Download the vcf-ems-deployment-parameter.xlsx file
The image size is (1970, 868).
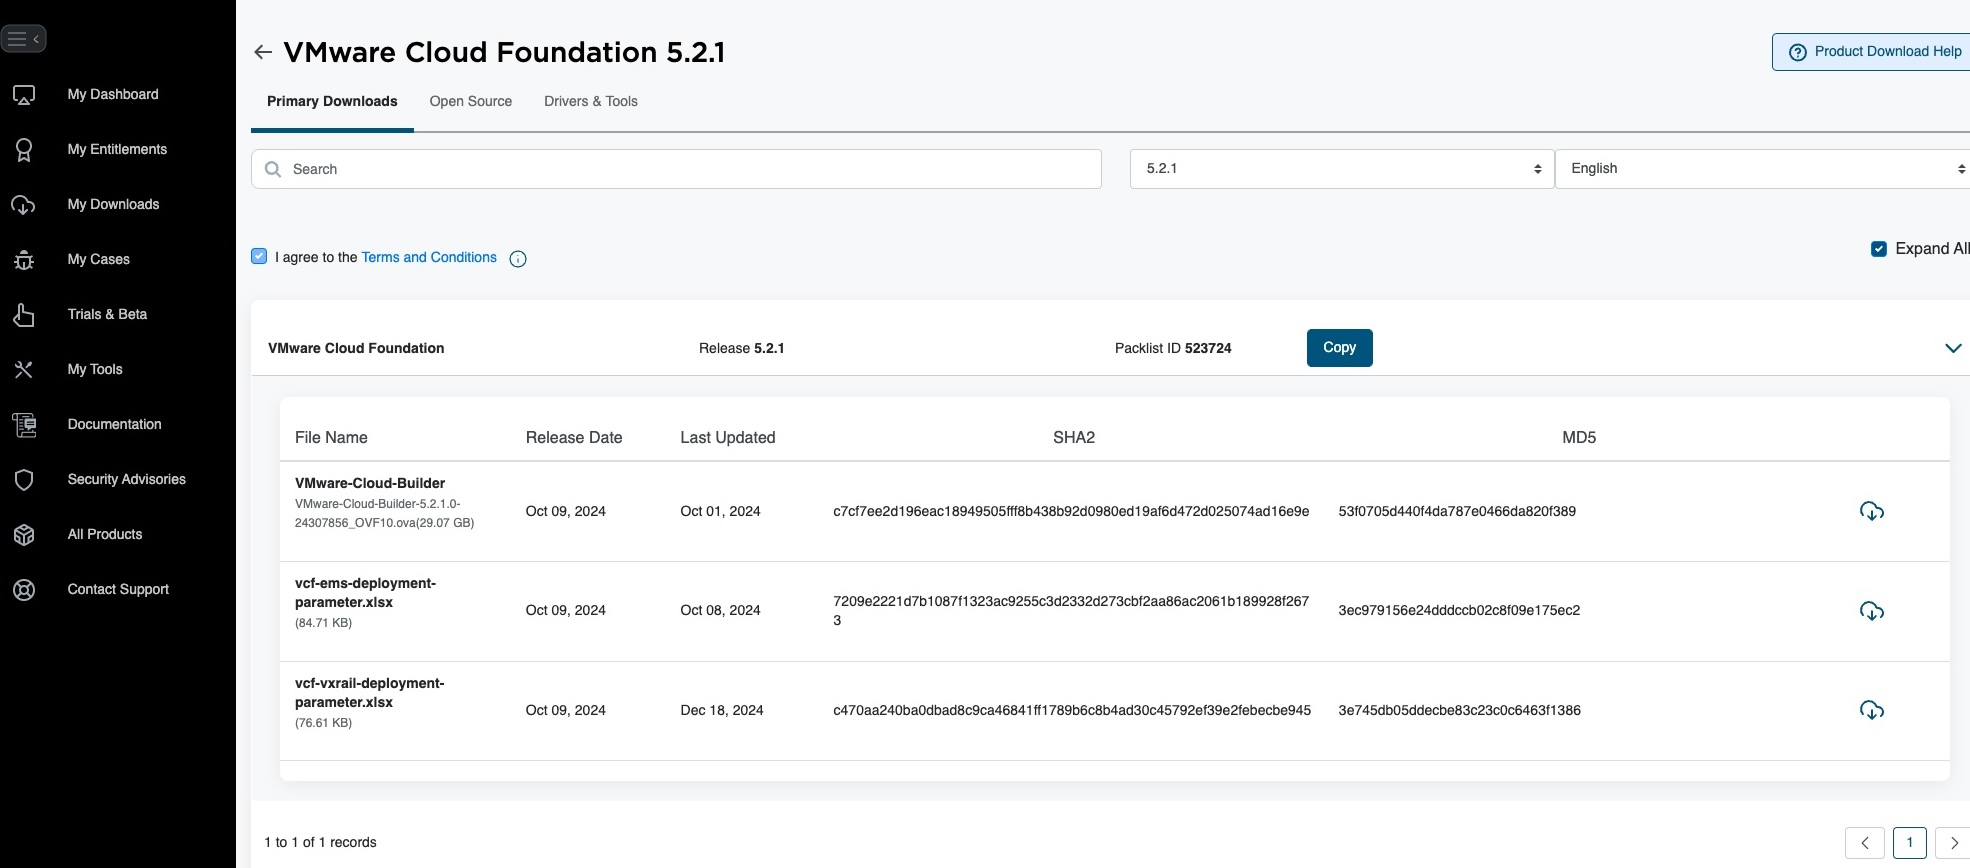1871,611
